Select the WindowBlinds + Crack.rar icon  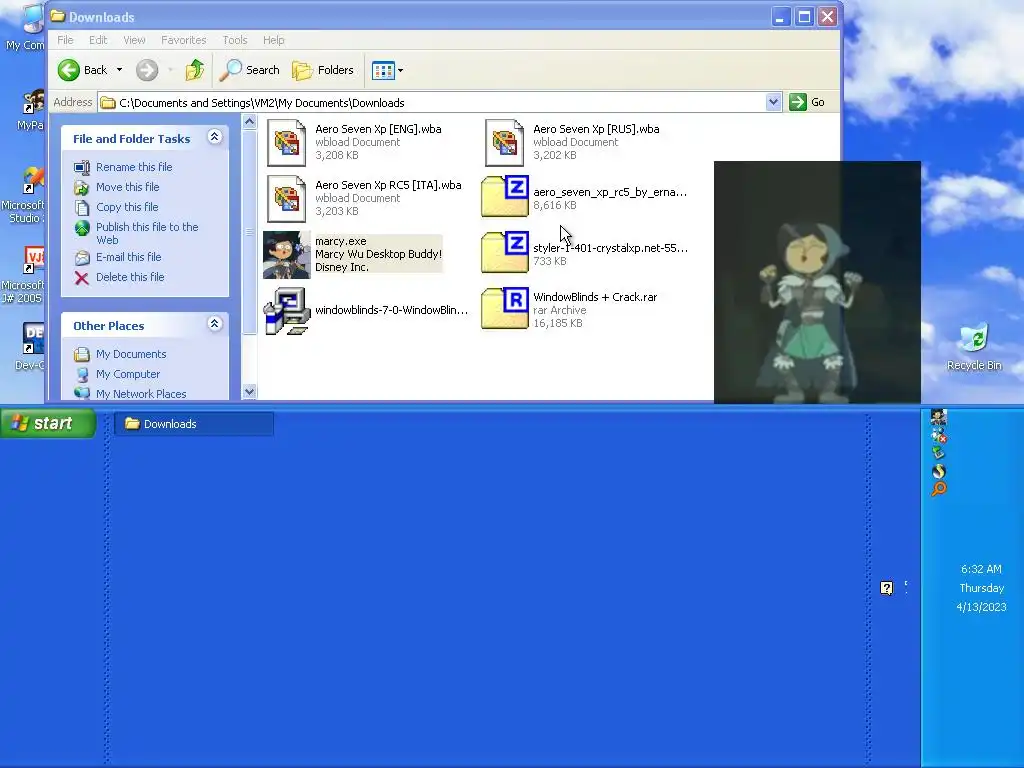click(x=505, y=308)
